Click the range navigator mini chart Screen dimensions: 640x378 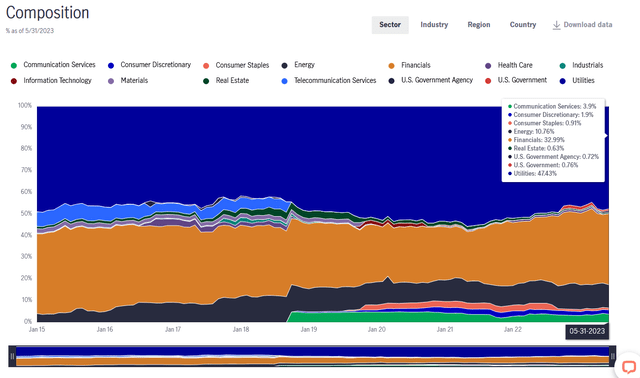(x=312, y=356)
